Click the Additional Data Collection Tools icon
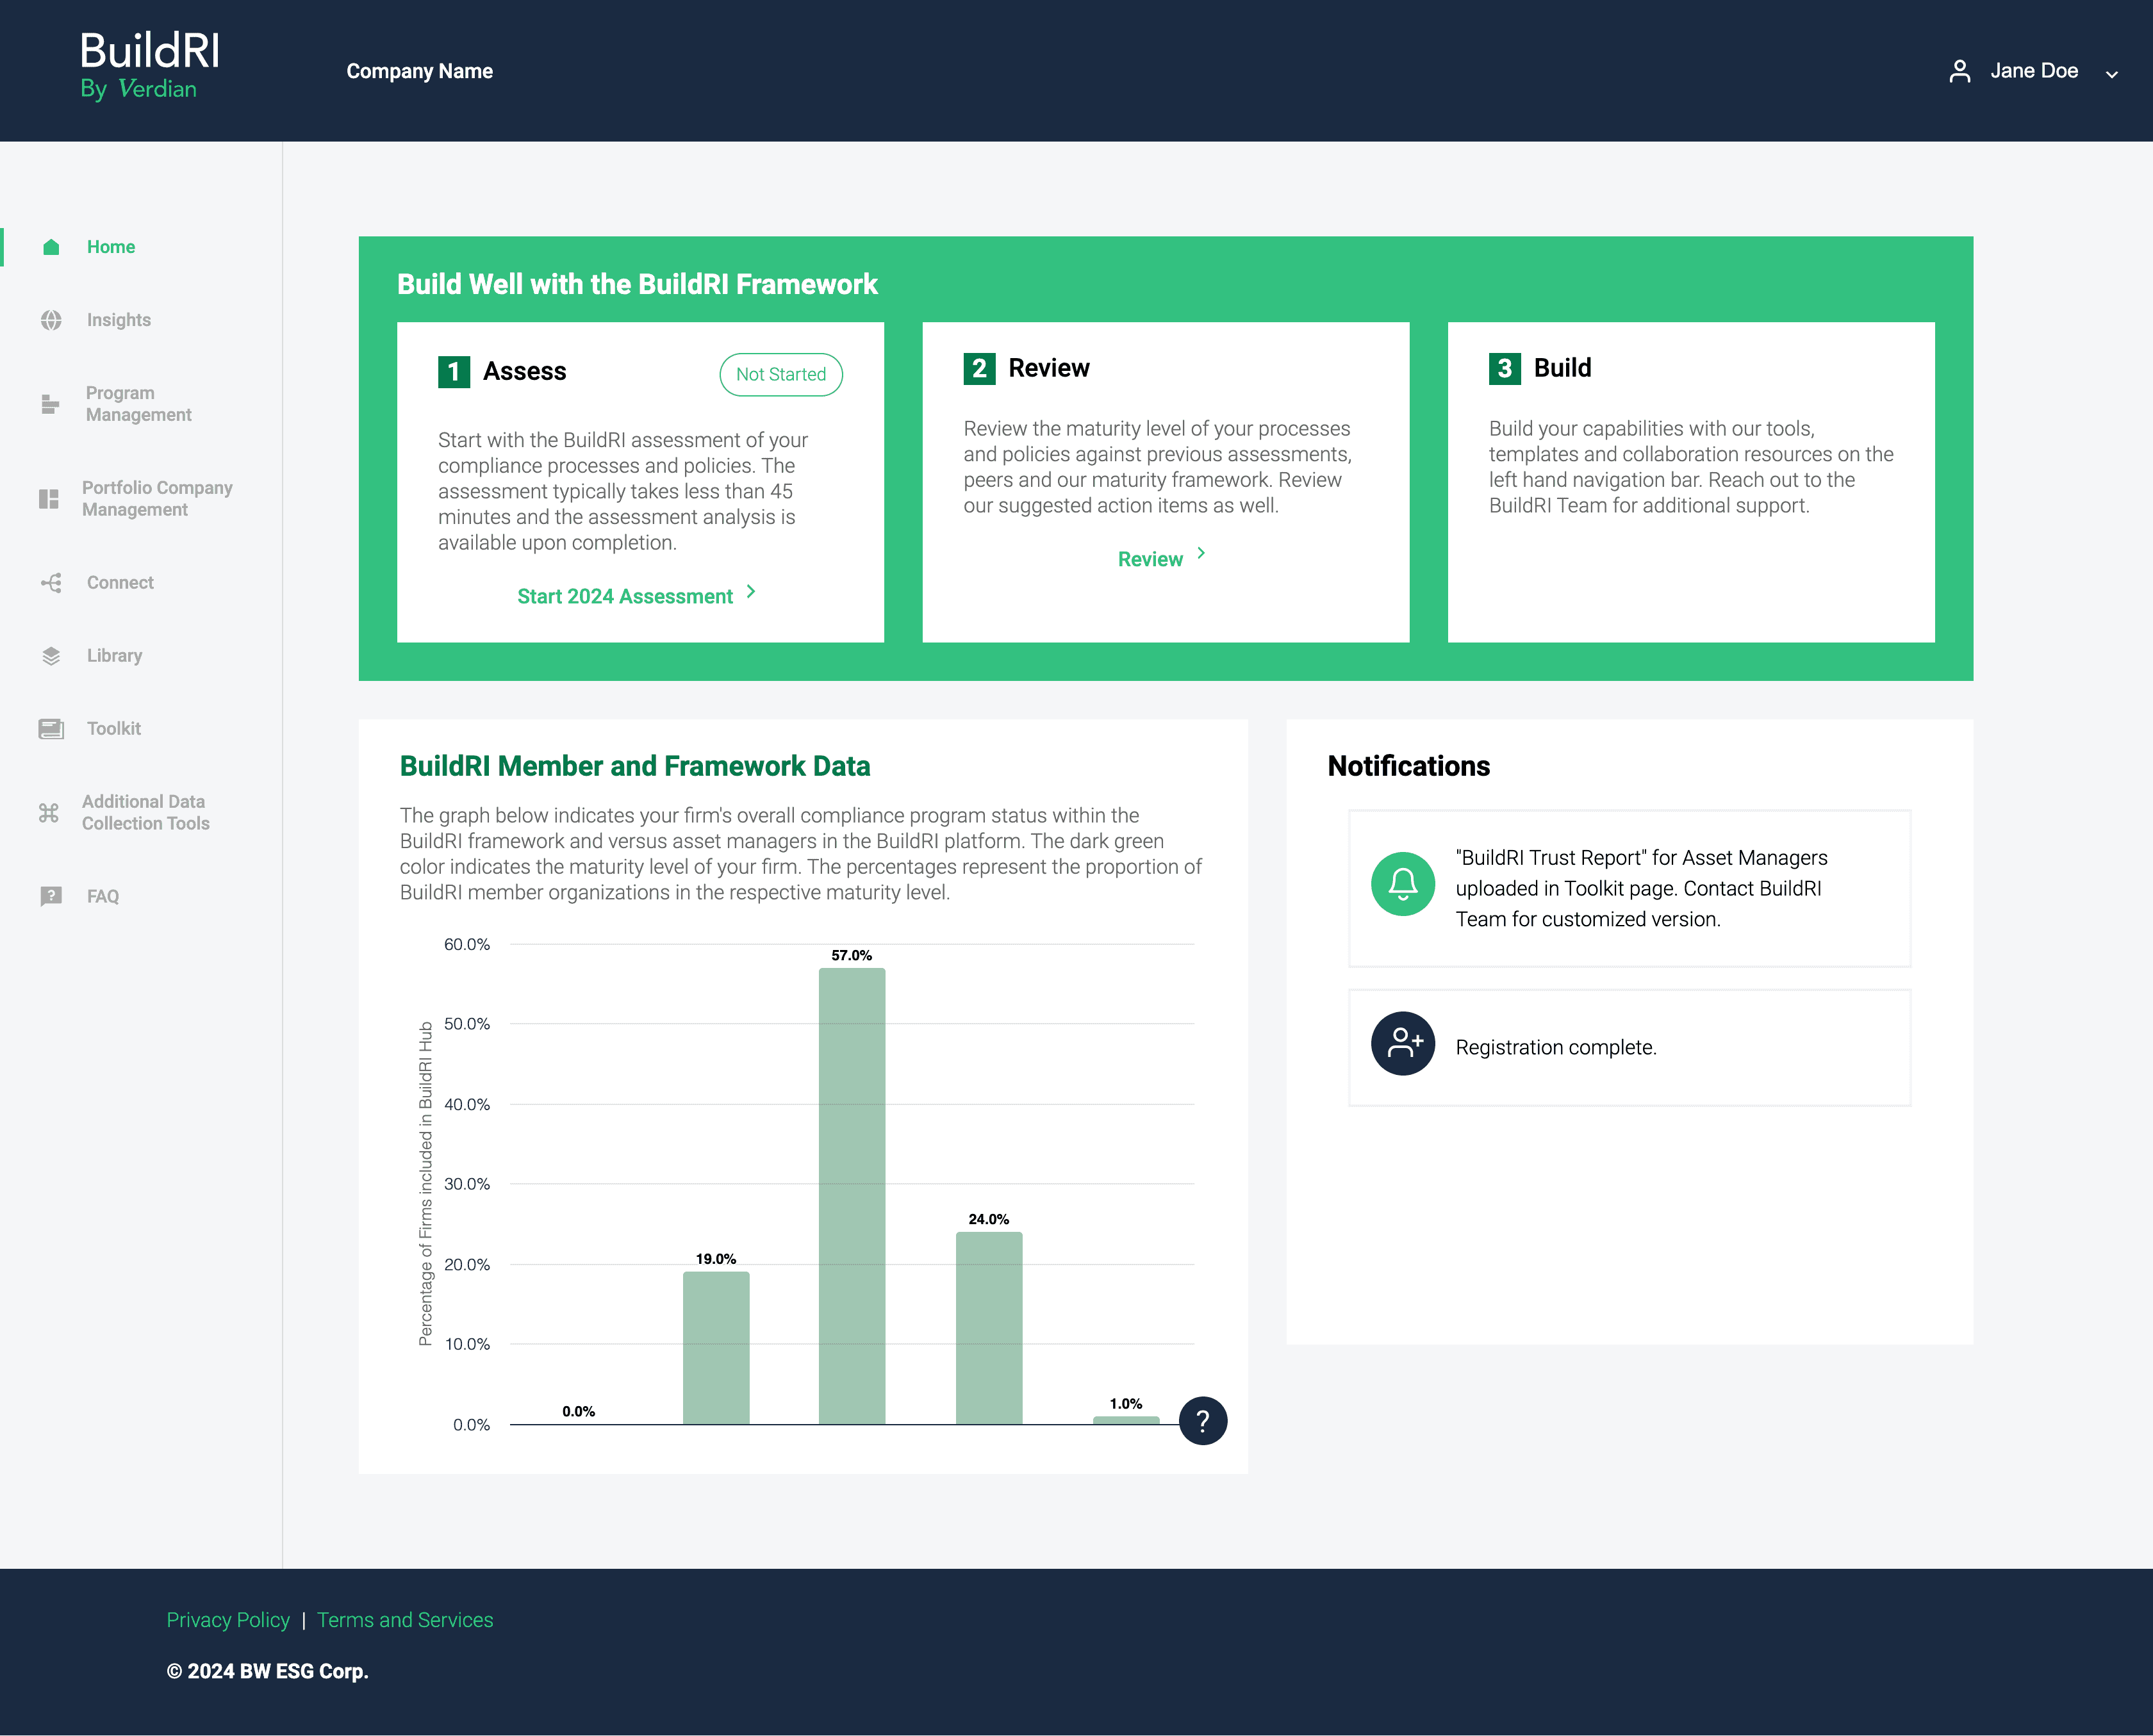 pyautogui.click(x=49, y=813)
